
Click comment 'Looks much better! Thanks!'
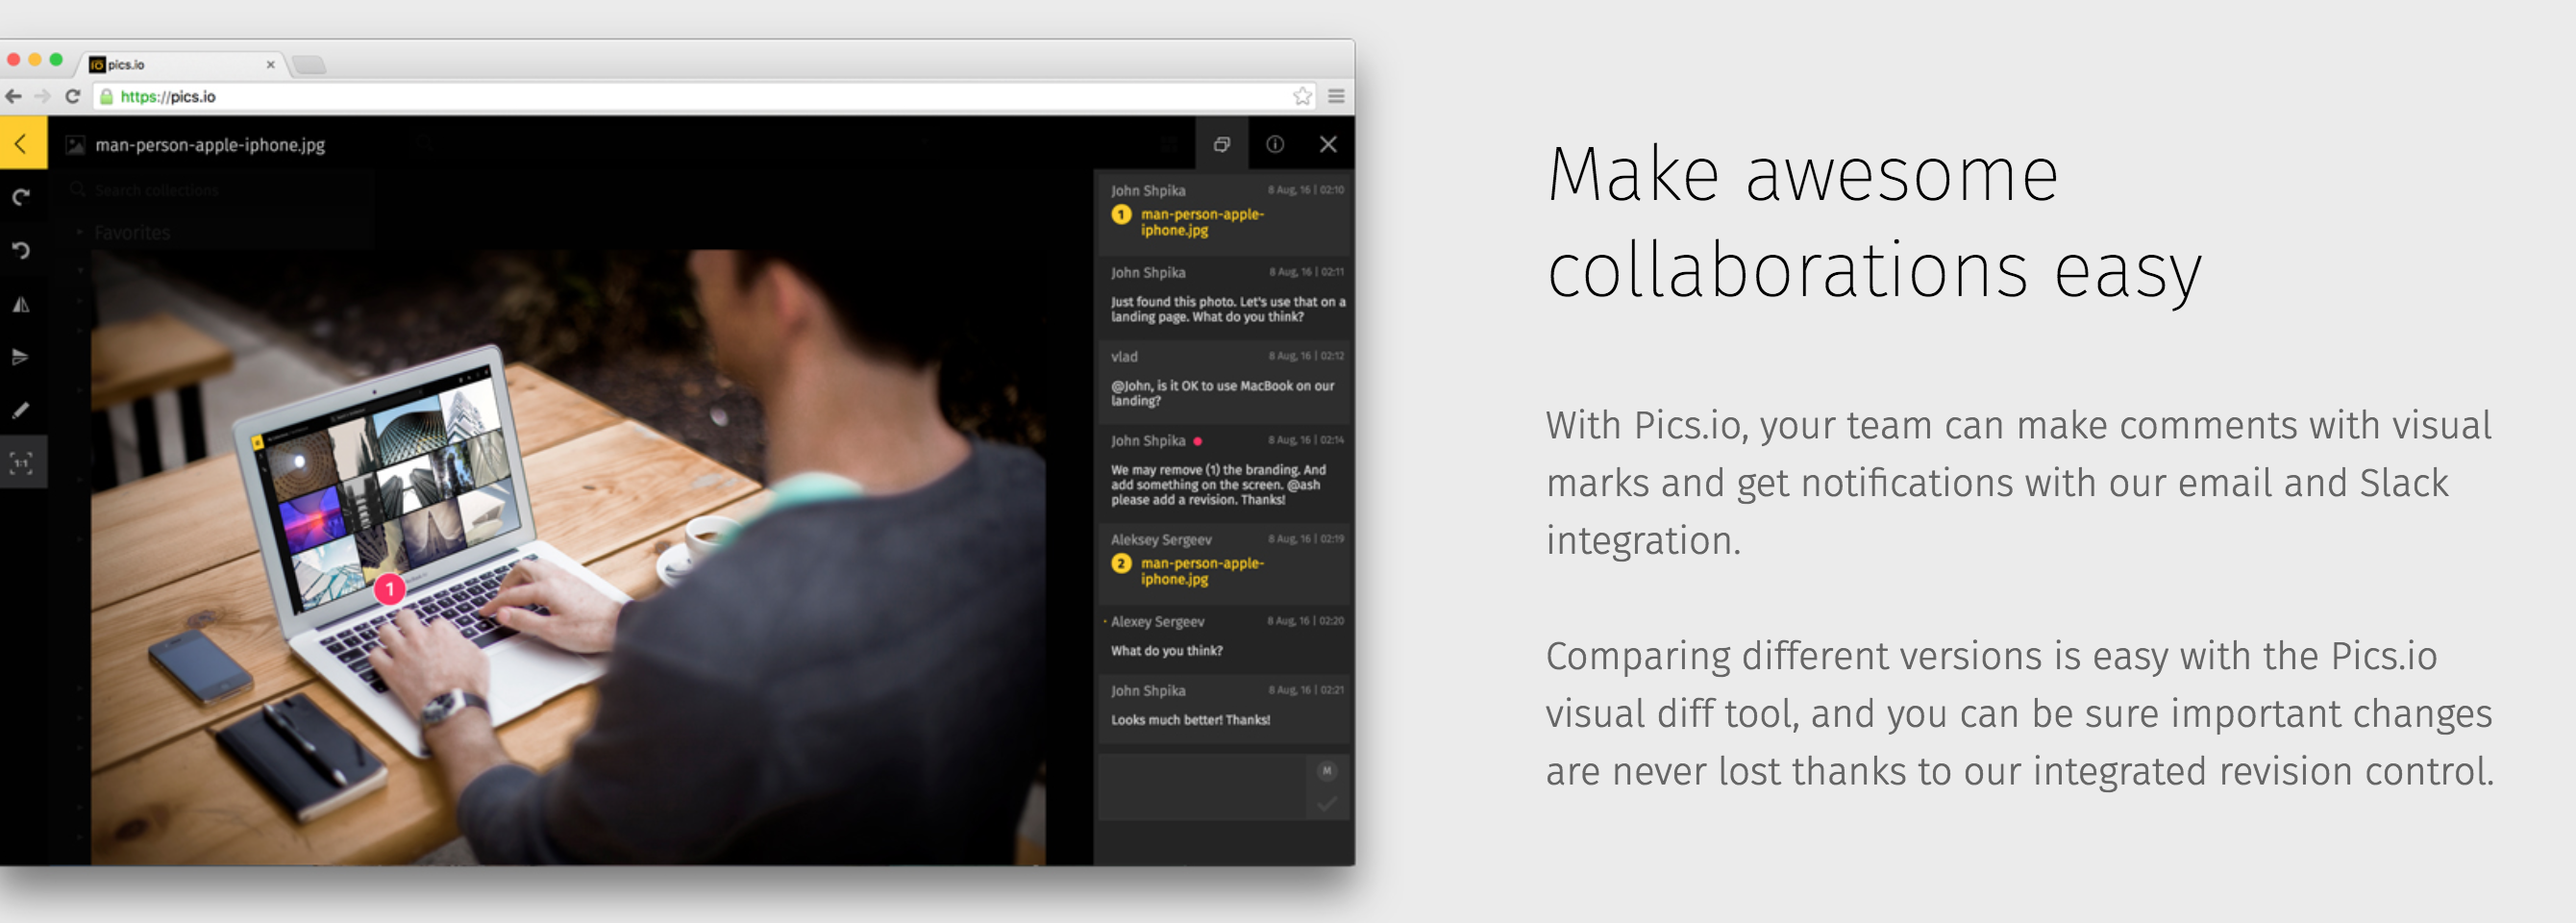[1190, 720]
